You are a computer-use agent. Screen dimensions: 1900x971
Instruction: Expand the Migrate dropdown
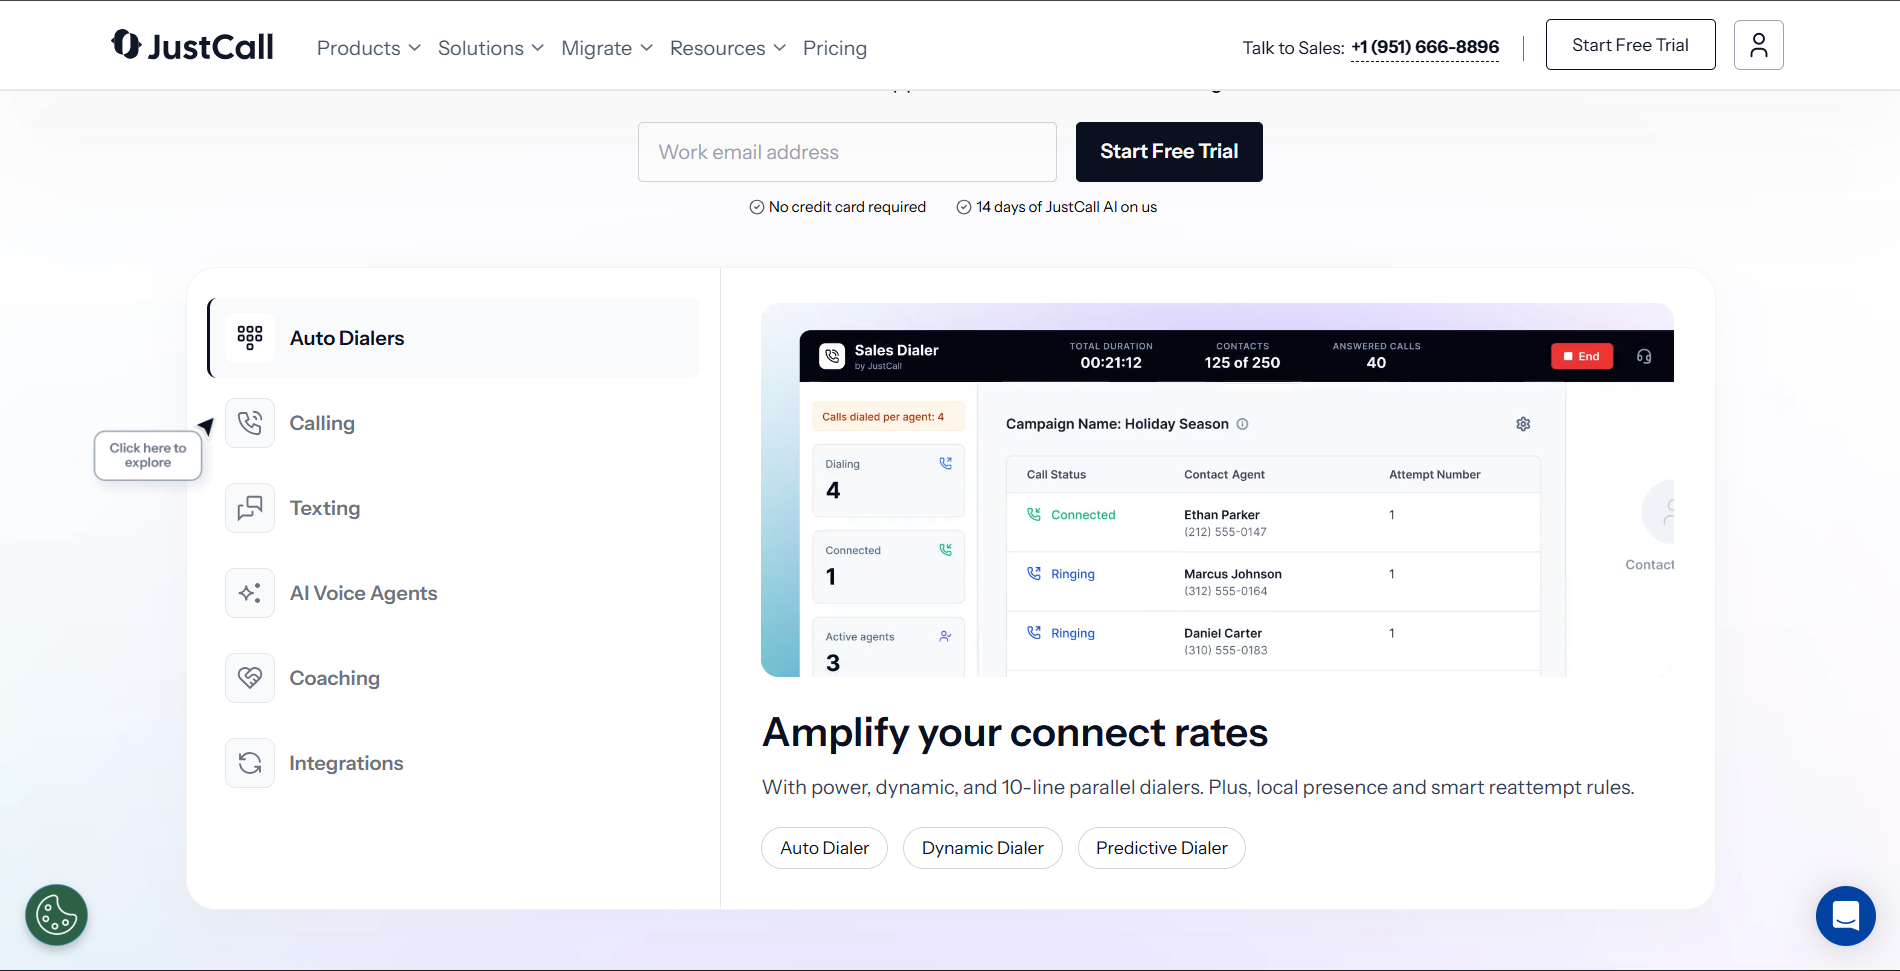[607, 48]
